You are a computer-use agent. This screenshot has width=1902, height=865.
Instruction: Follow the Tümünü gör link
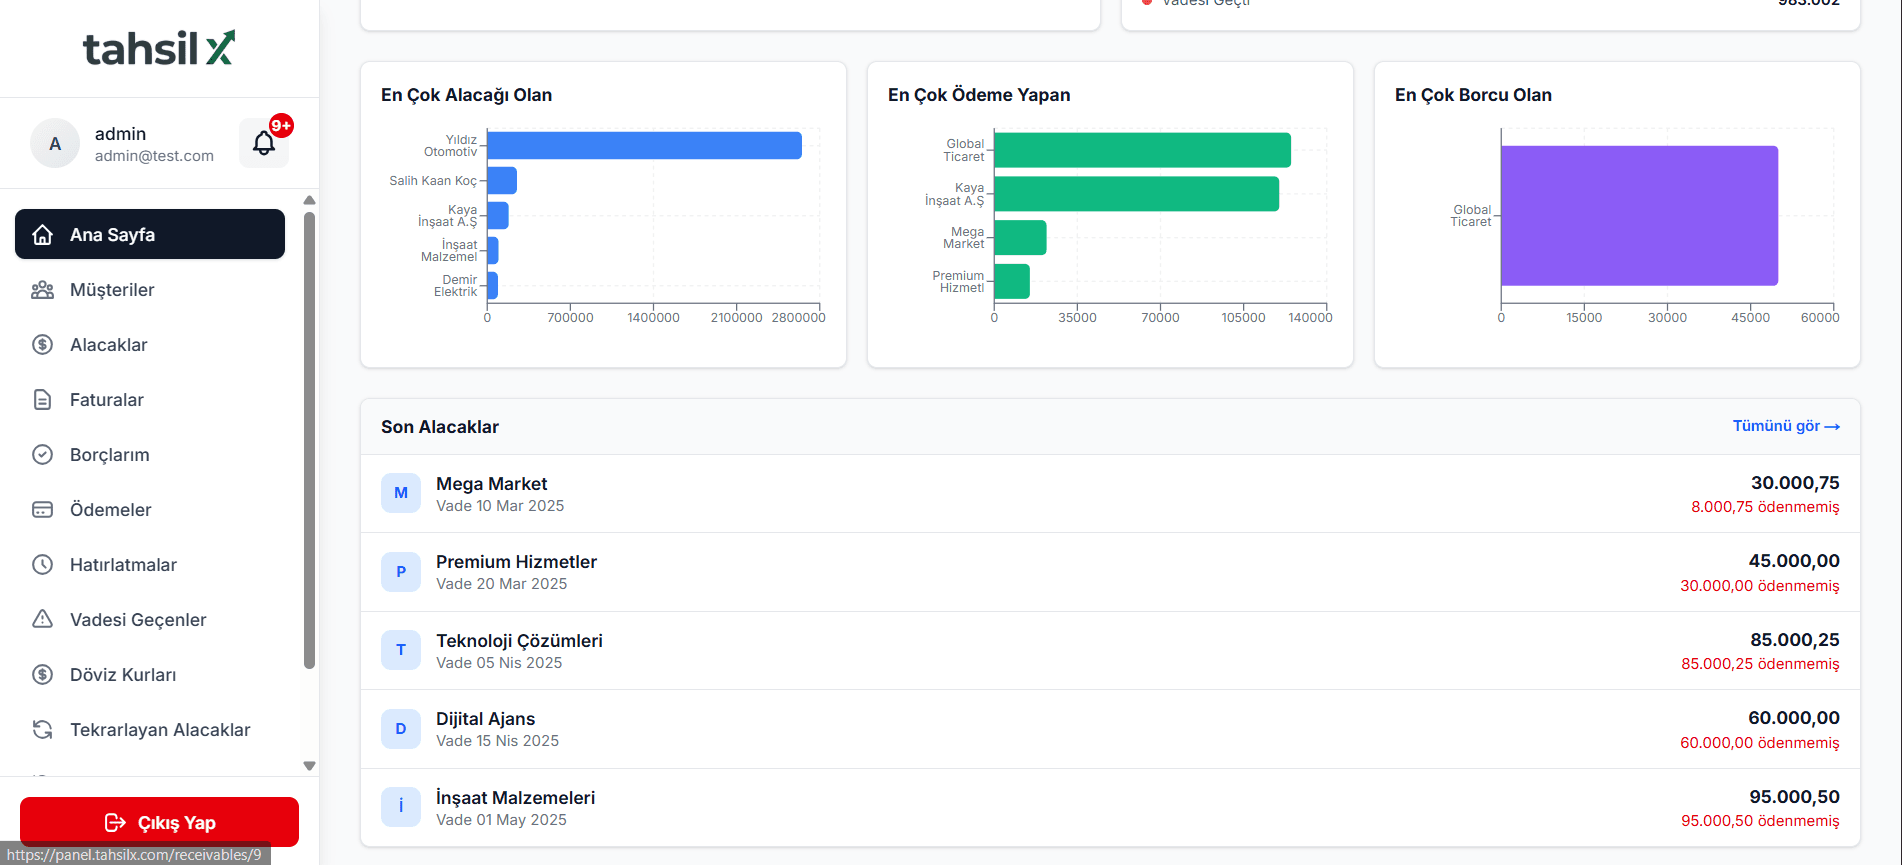[x=1785, y=426]
